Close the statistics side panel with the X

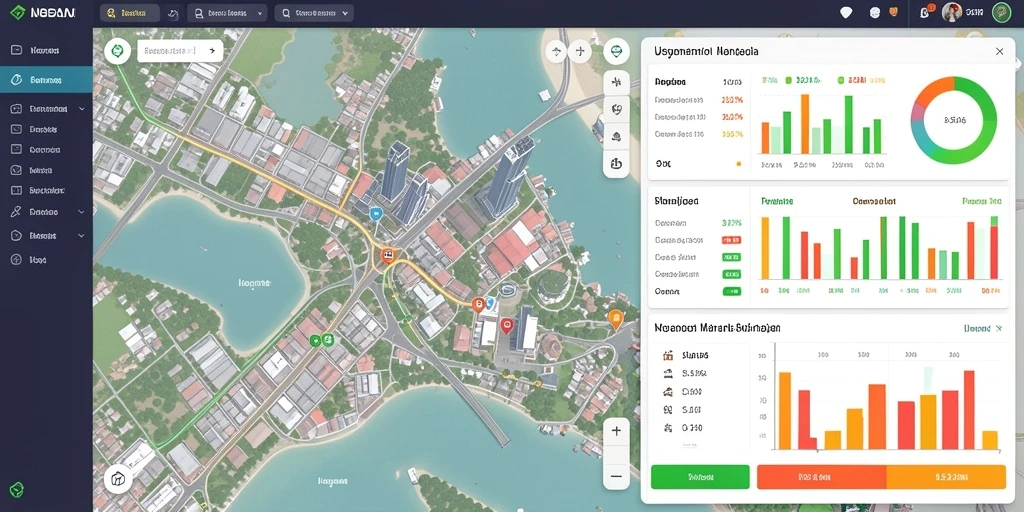point(999,51)
